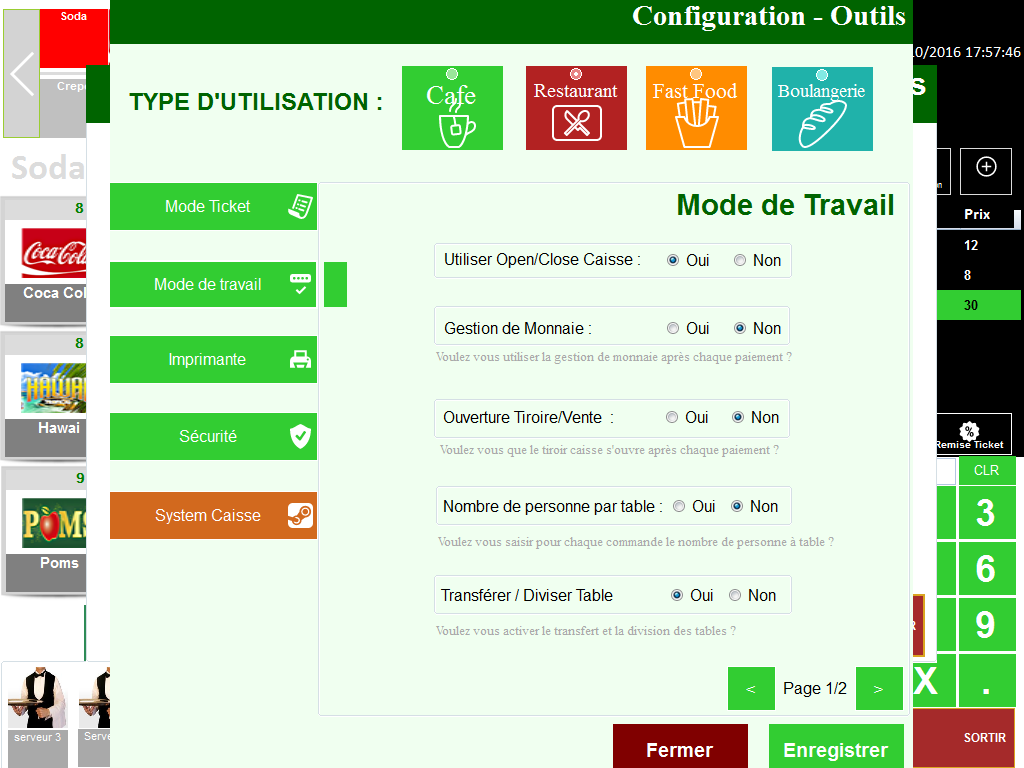Open the Mode de travail settings tab
The width and height of the screenshot is (1024, 768).
coord(213,284)
